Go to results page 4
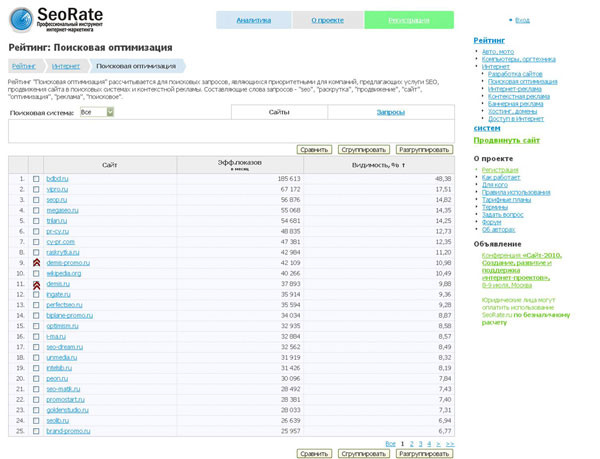The image size is (600, 459). pos(429,444)
